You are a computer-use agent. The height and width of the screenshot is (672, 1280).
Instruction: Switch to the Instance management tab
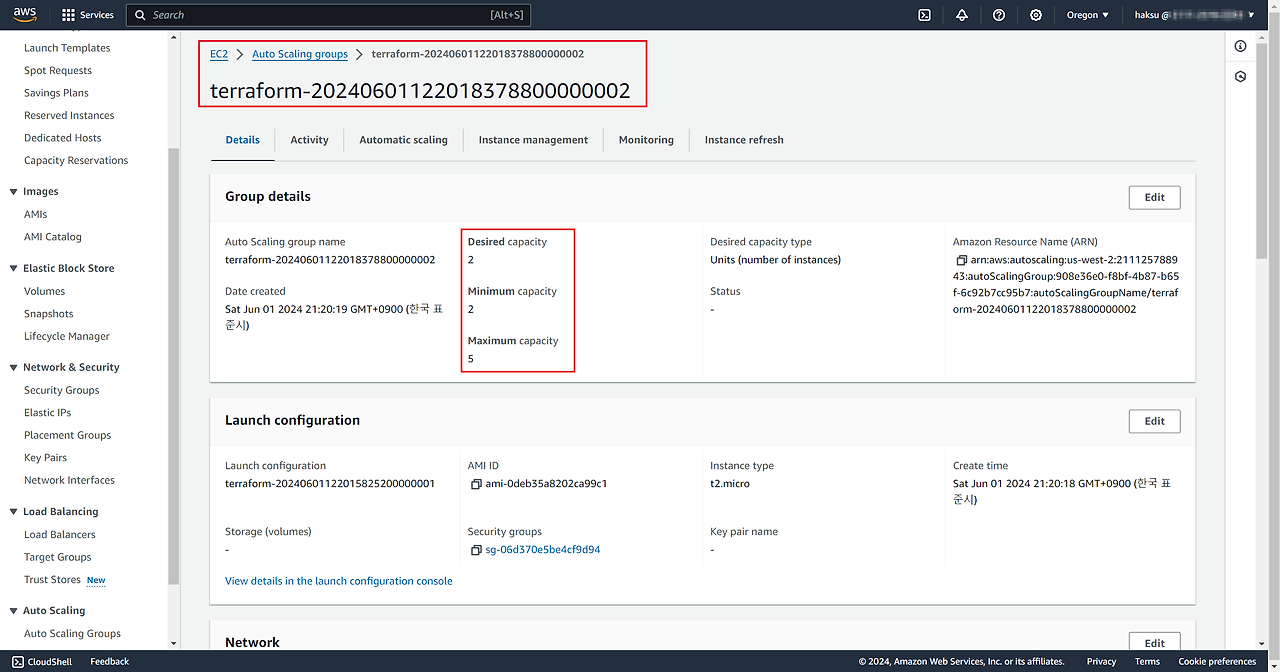click(533, 140)
